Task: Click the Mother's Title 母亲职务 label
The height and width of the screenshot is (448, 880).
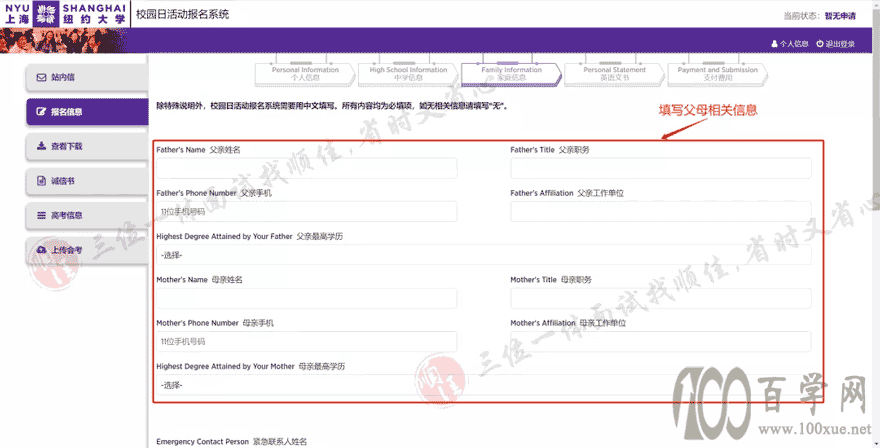Action: coord(551,280)
